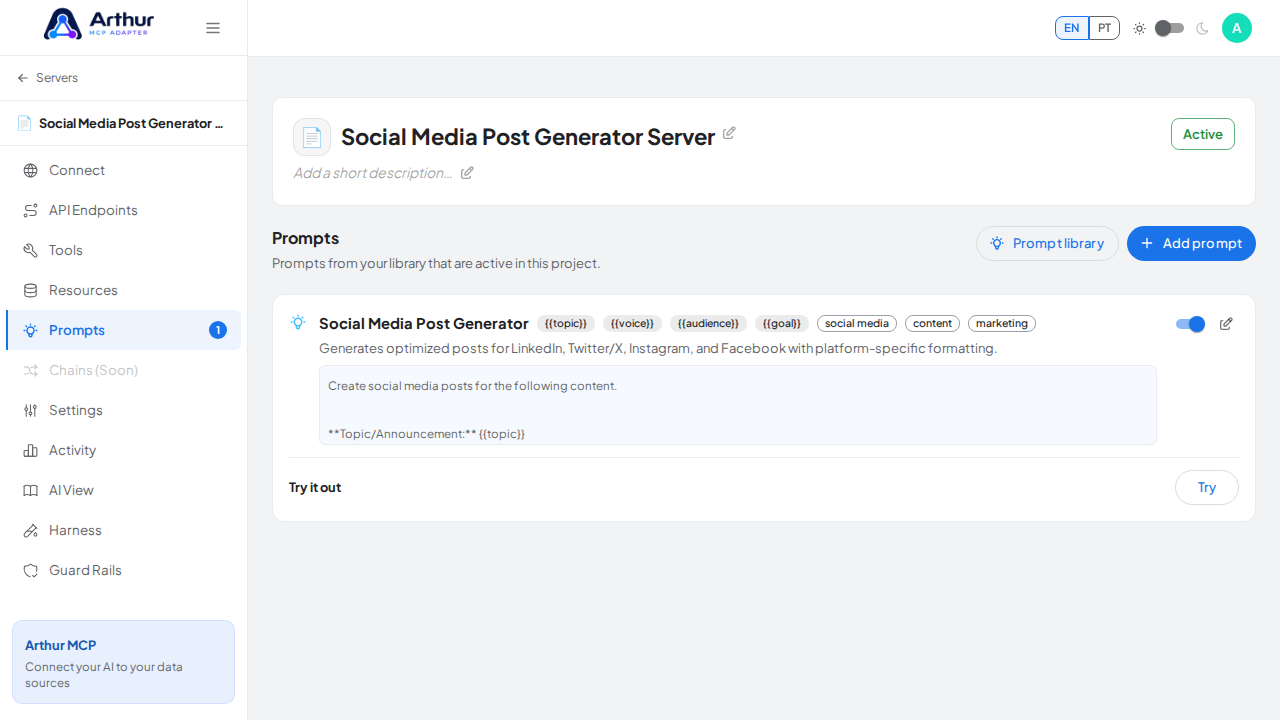Screen dimensions: 1280x720
Task: Open the Tools section
Action: click(123, 250)
